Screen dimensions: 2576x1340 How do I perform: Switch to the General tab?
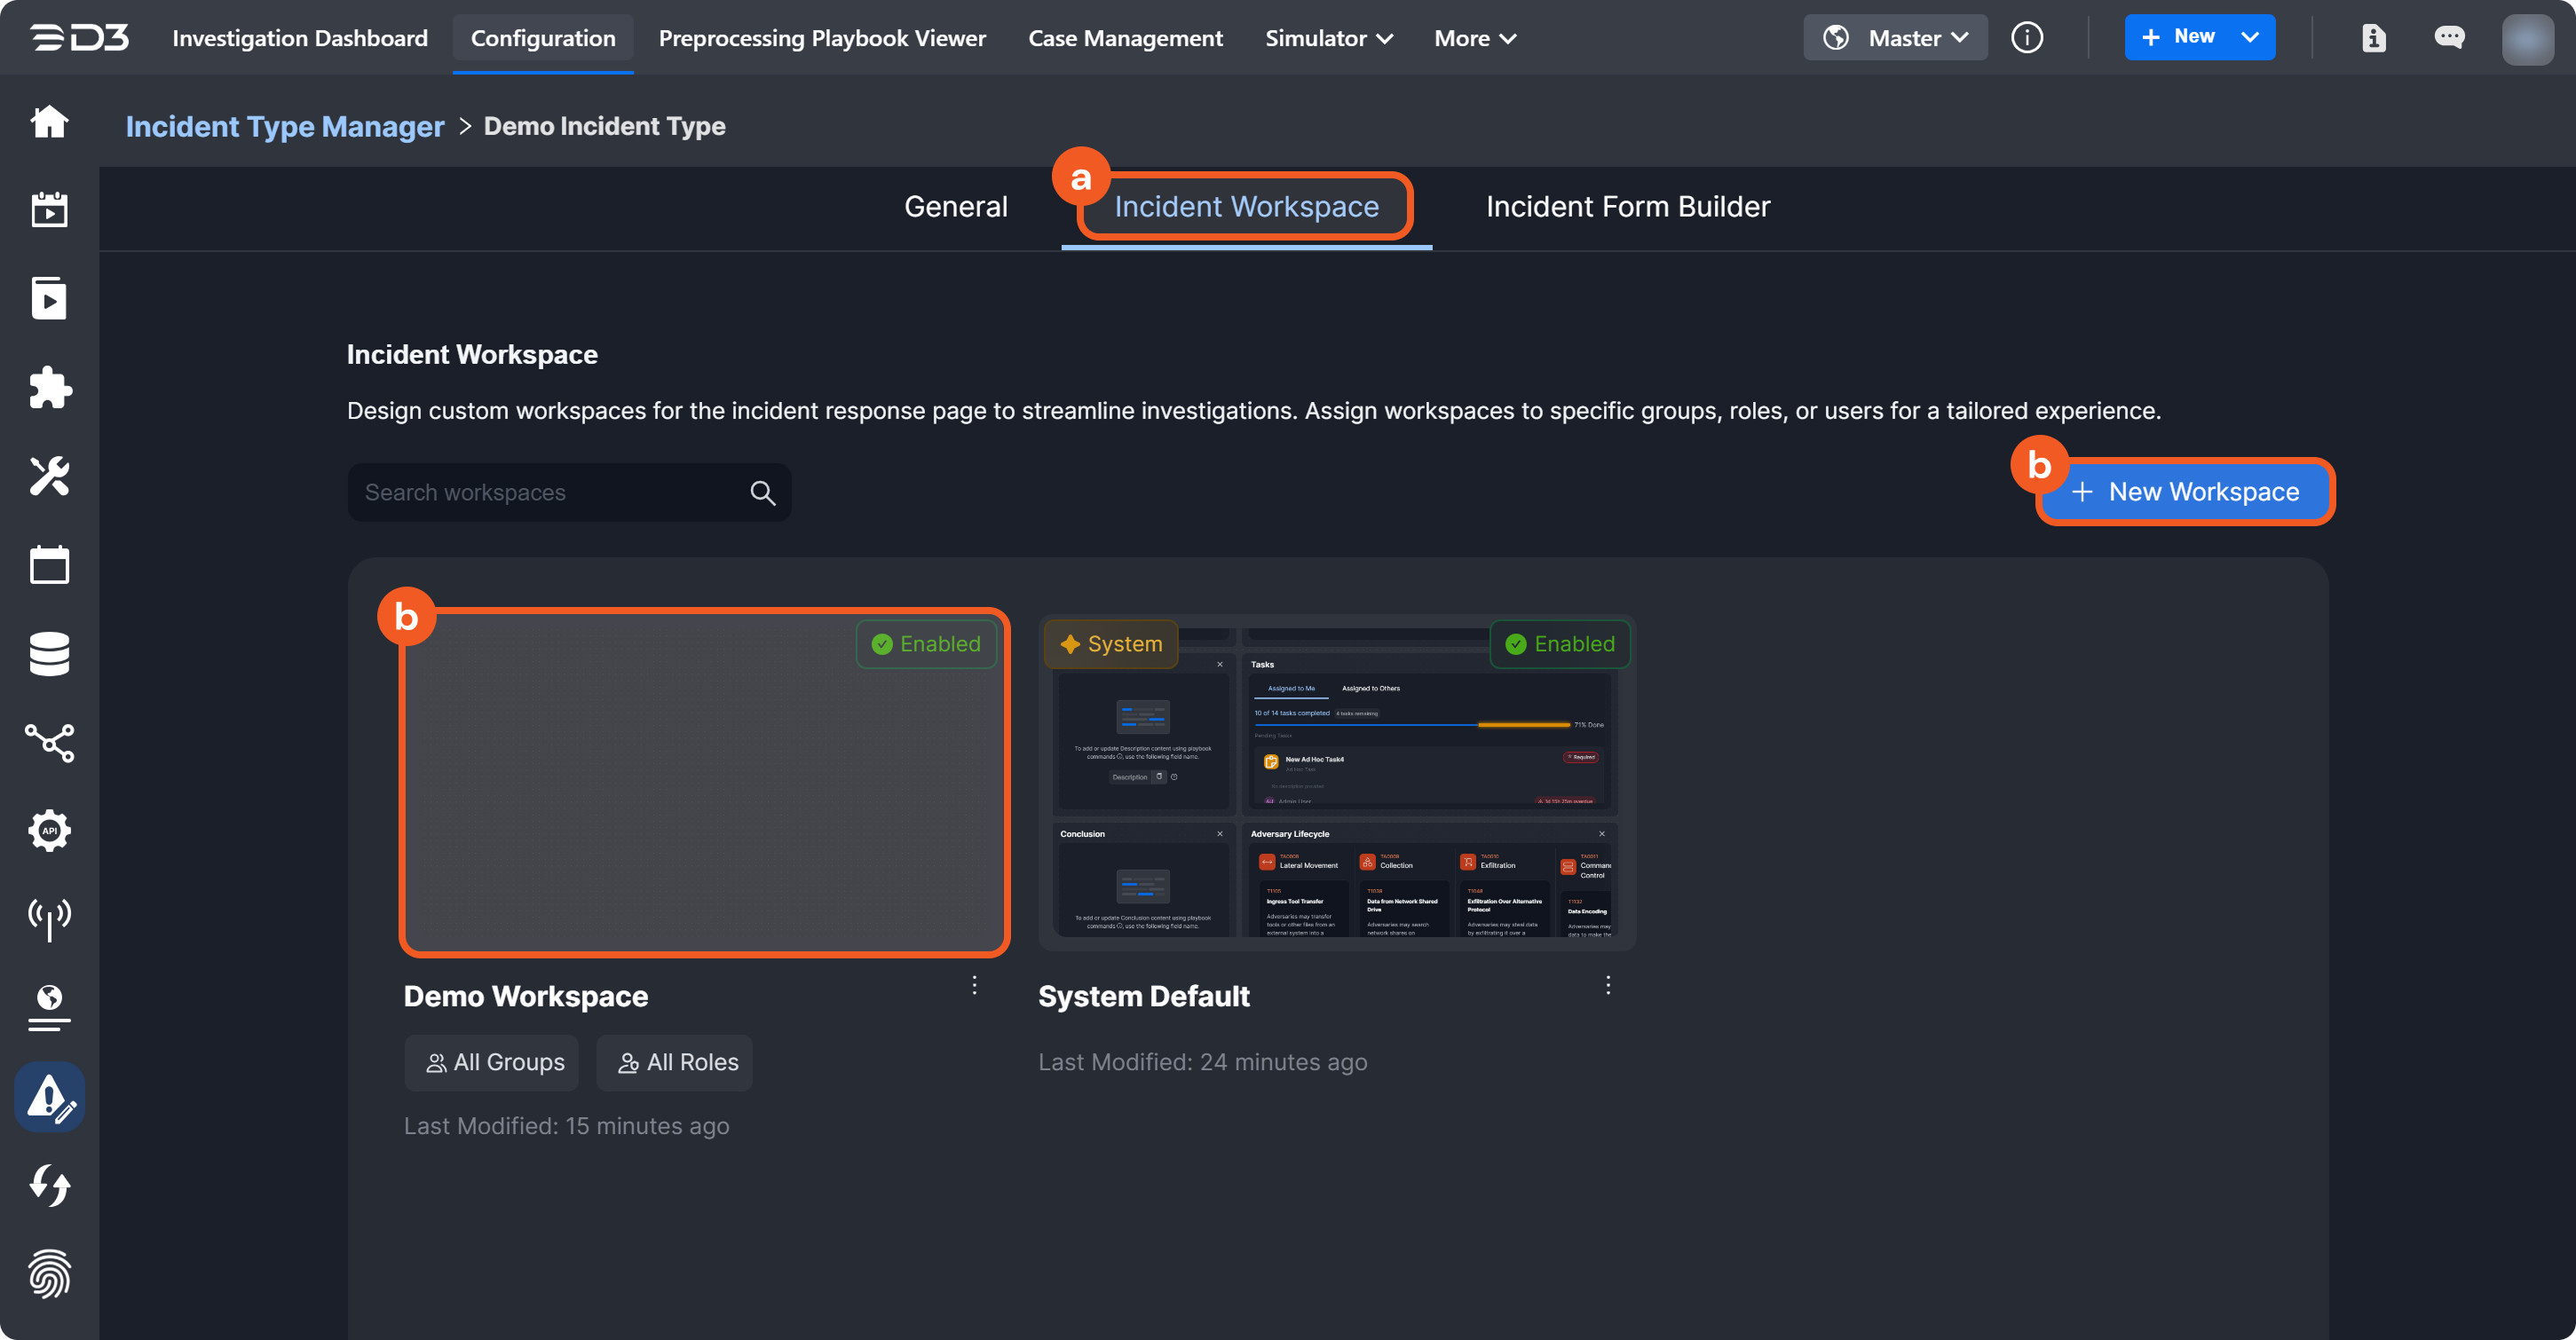pyautogui.click(x=955, y=207)
